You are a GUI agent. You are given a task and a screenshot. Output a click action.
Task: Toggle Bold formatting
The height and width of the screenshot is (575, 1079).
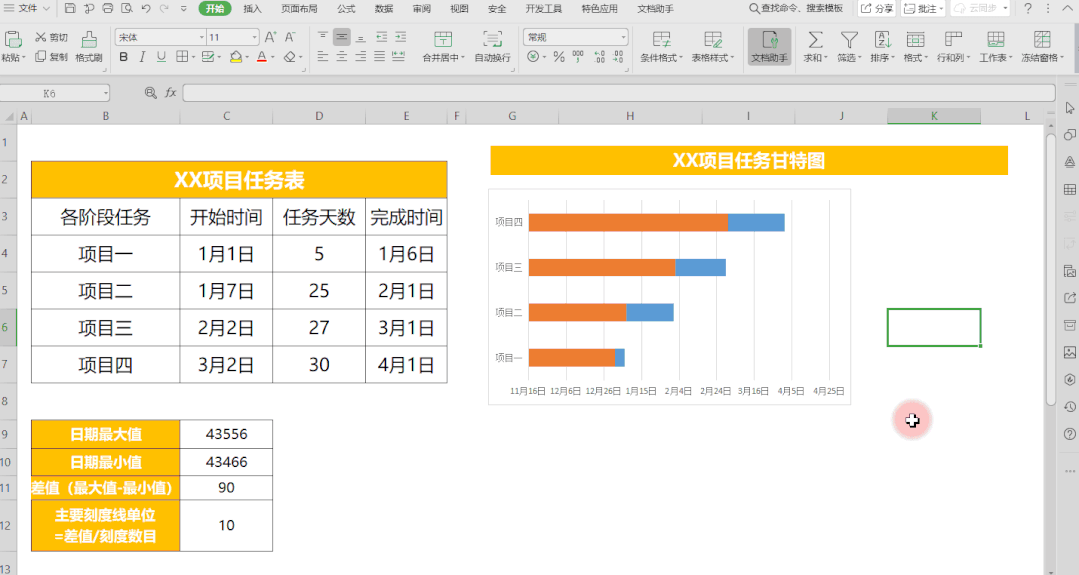124,57
